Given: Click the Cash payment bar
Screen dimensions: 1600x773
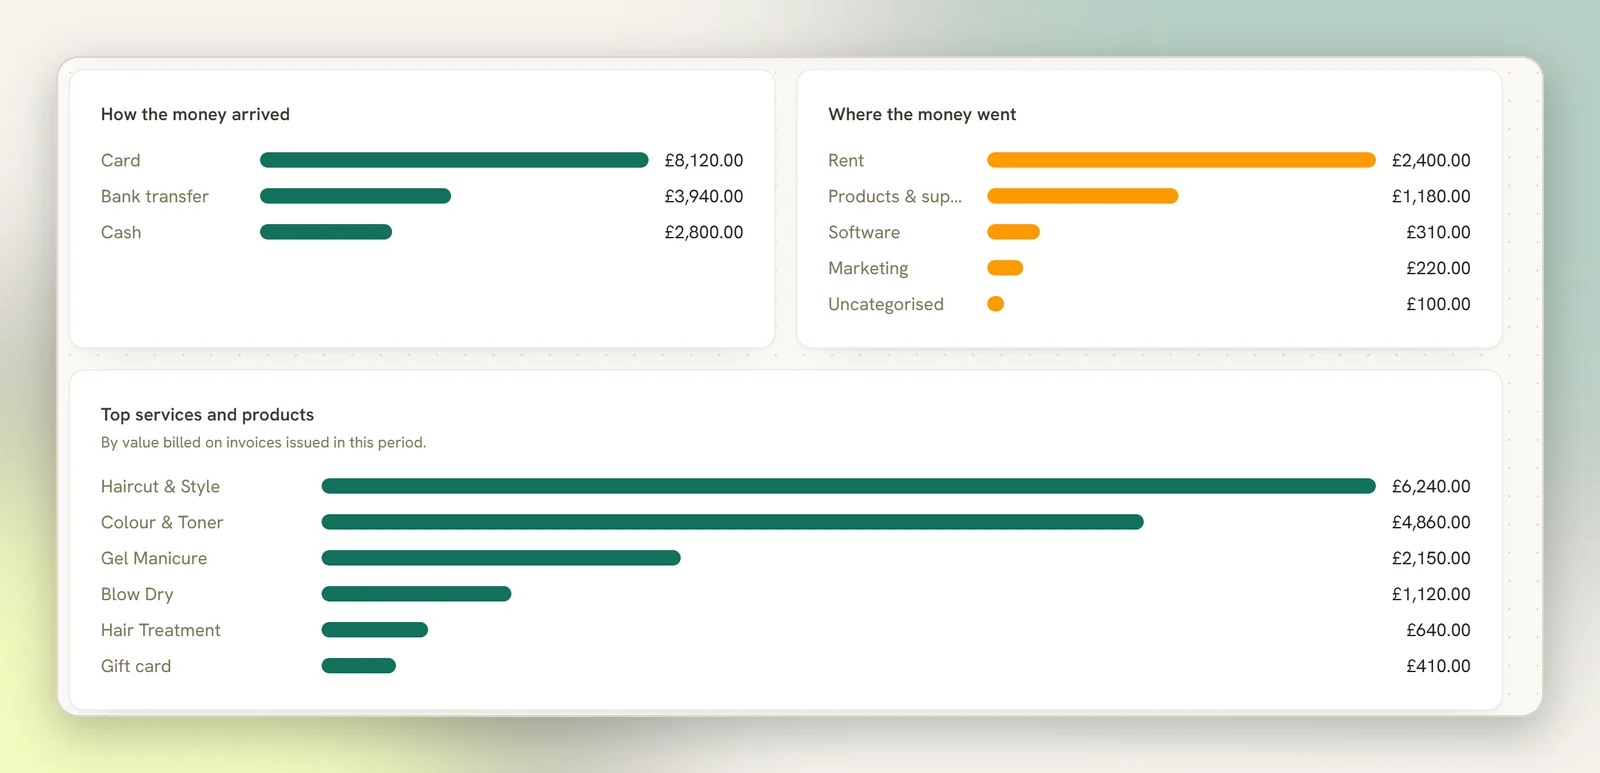Looking at the screenshot, I should [326, 232].
